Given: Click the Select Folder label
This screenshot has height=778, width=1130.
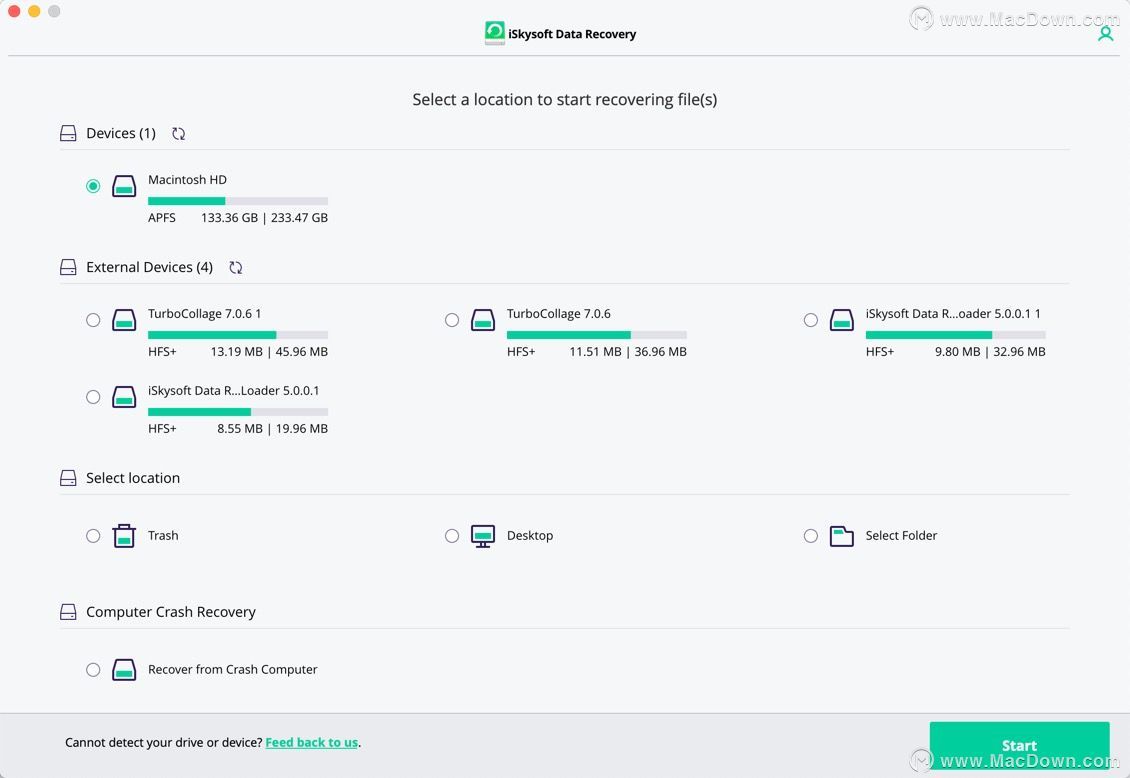Looking at the screenshot, I should coord(902,536).
